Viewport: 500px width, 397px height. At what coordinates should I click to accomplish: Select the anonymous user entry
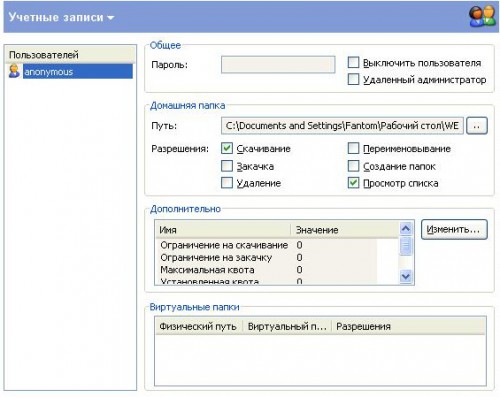click(x=78, y=72)
